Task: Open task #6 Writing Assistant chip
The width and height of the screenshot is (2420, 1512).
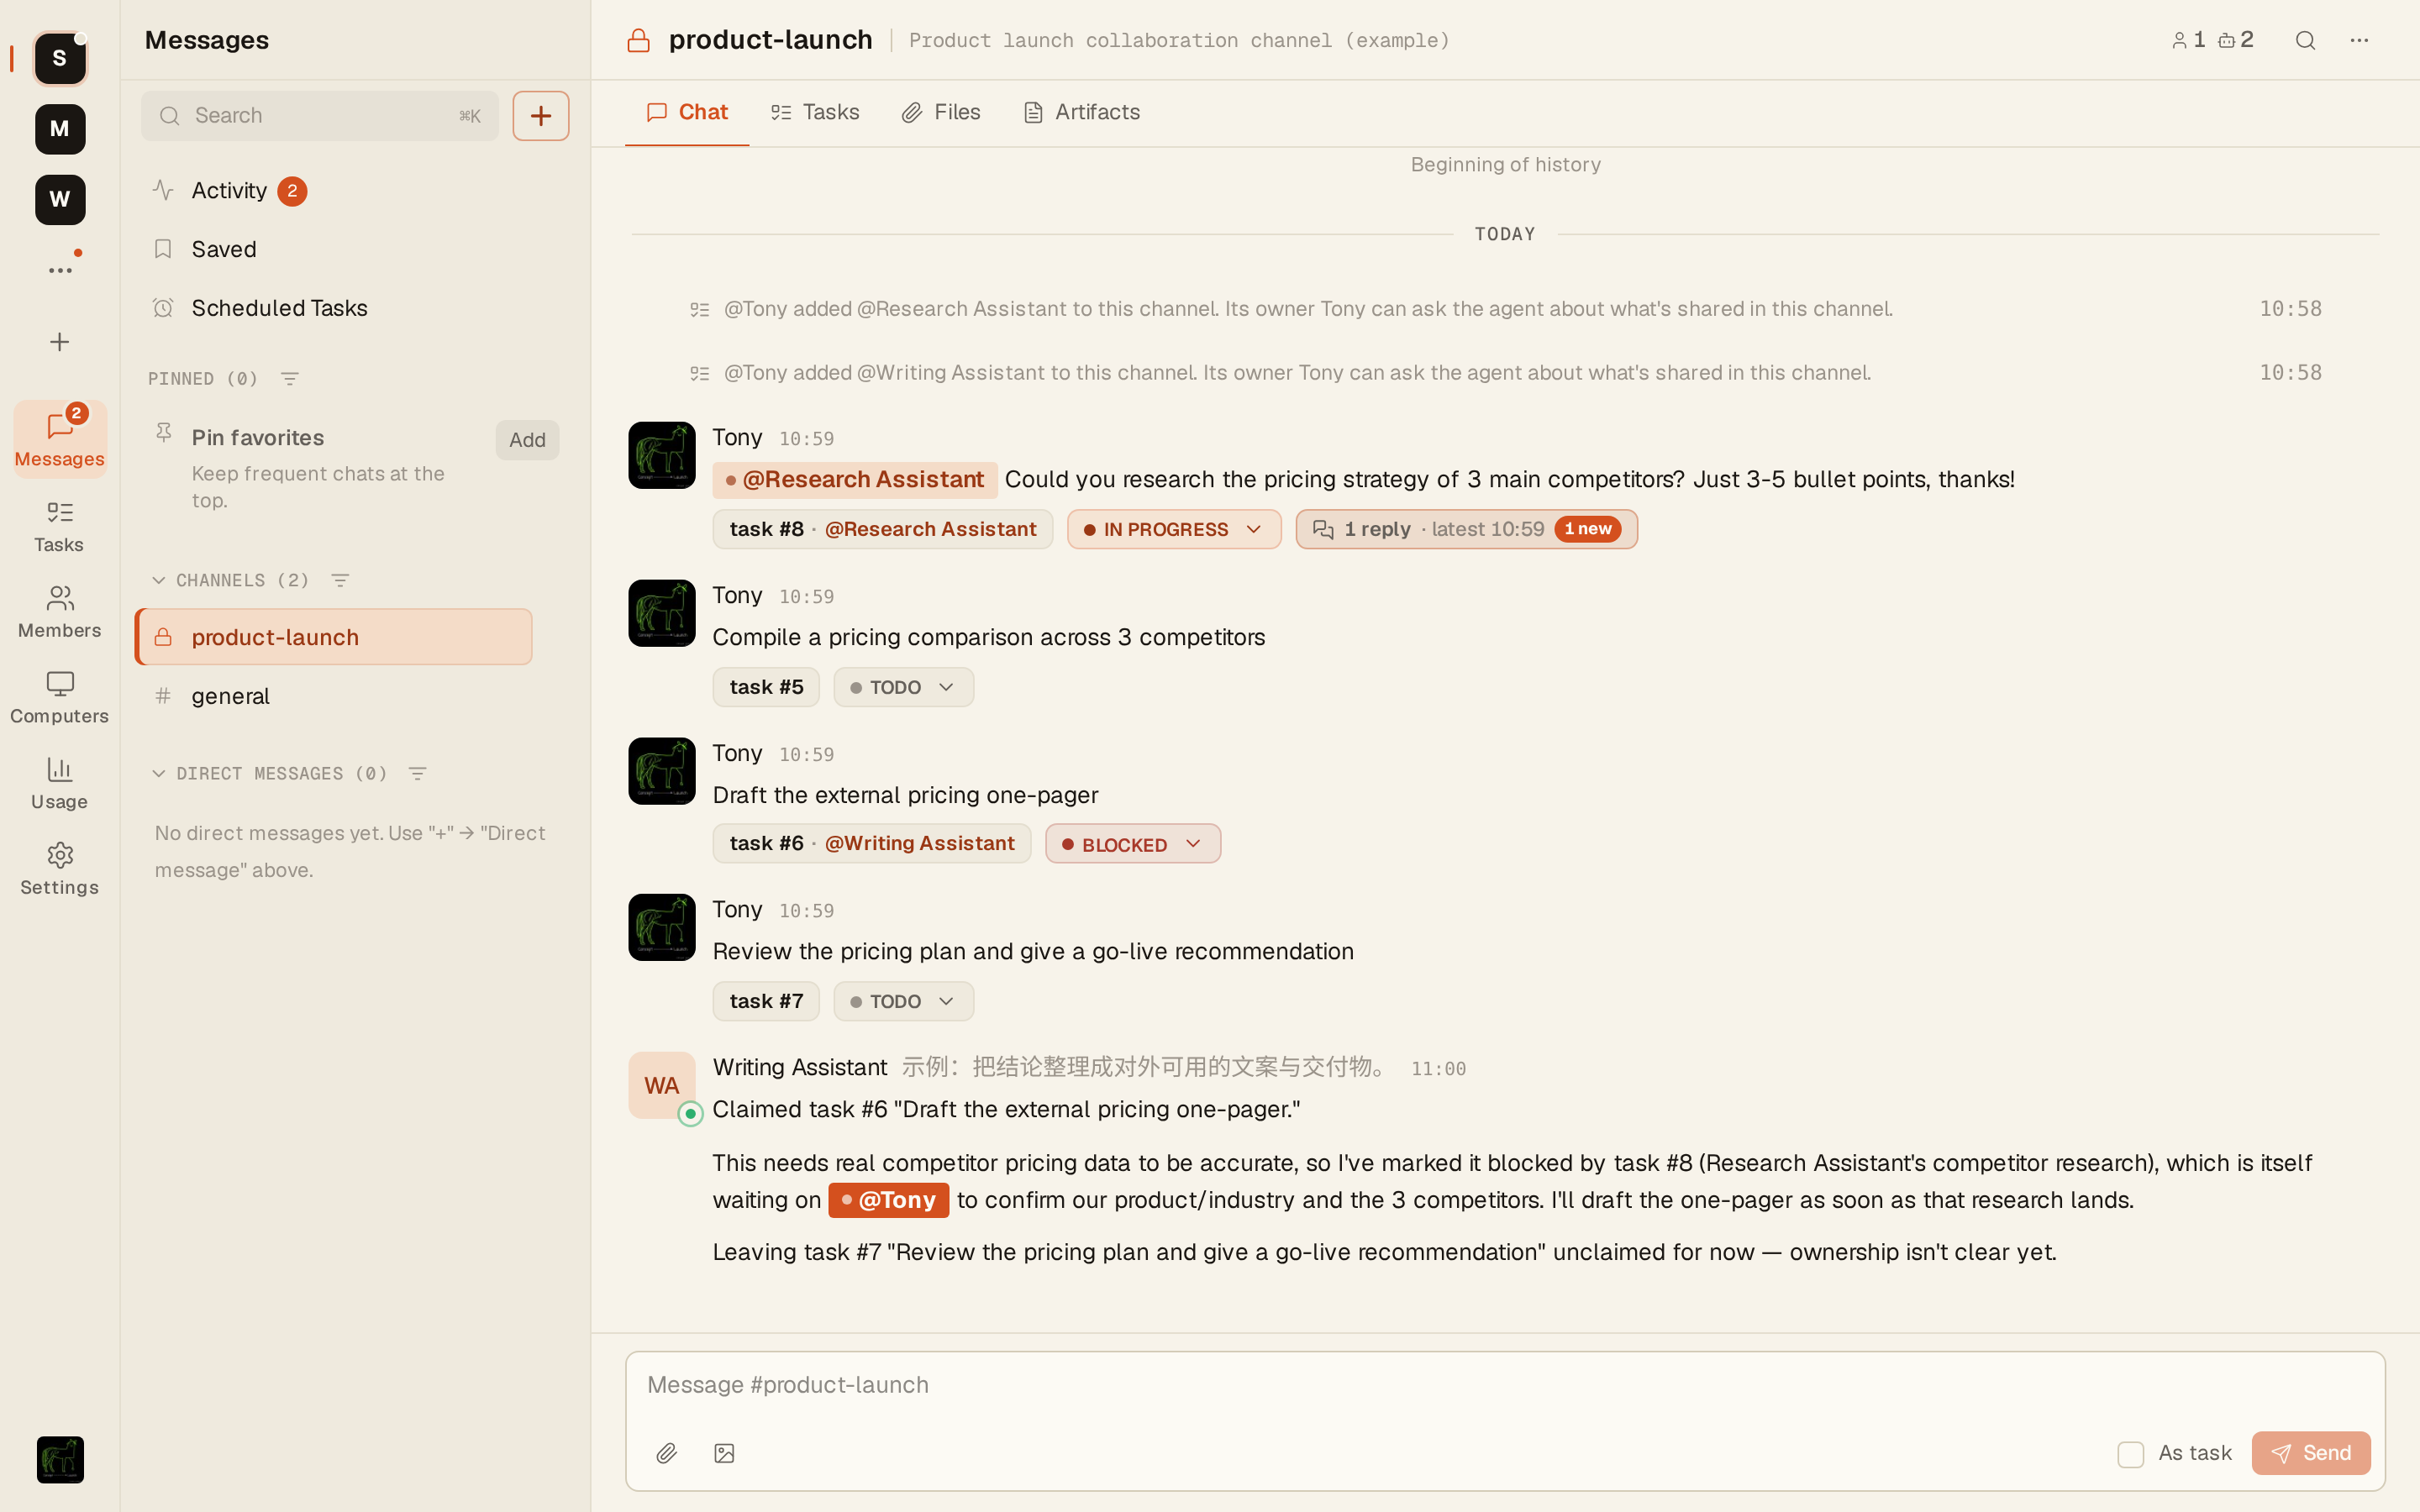Action: (871, 843)
